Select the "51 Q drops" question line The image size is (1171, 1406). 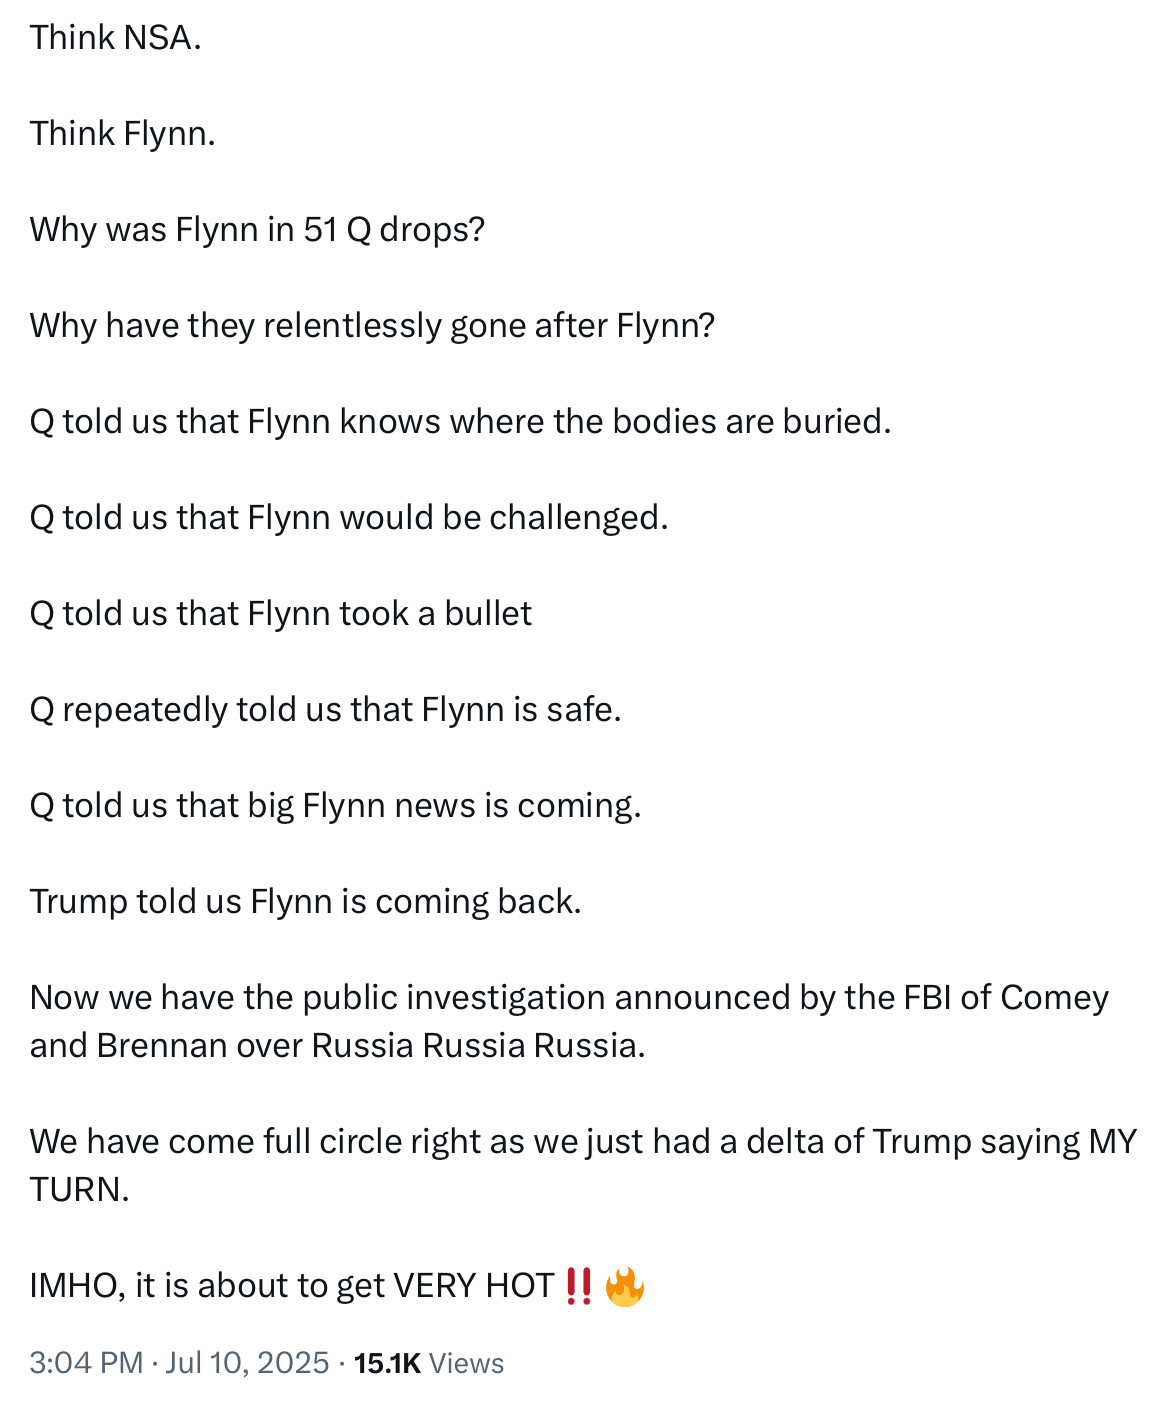(x=257, y=230)
